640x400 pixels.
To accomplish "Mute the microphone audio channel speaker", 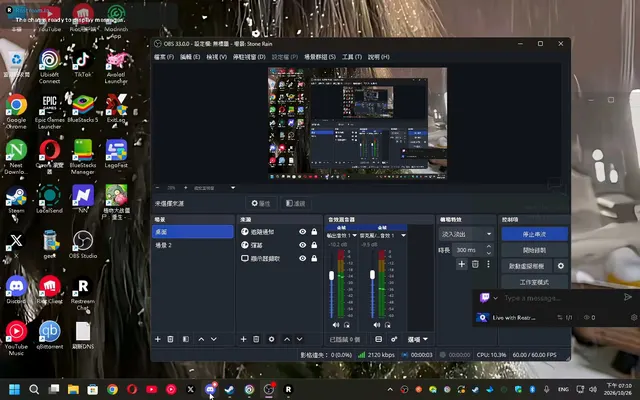I will click(376, 325).
